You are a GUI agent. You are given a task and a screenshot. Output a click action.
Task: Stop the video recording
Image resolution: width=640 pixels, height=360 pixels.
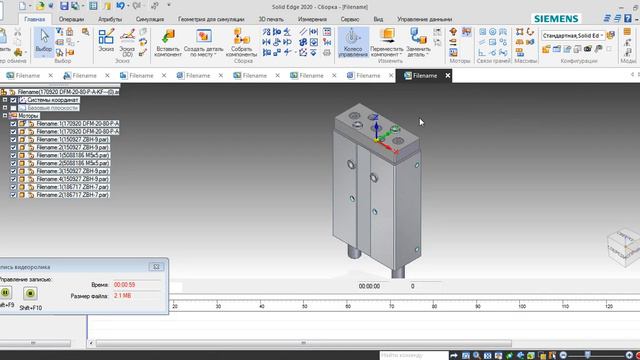pyautogui.click(x=30, y=293)
